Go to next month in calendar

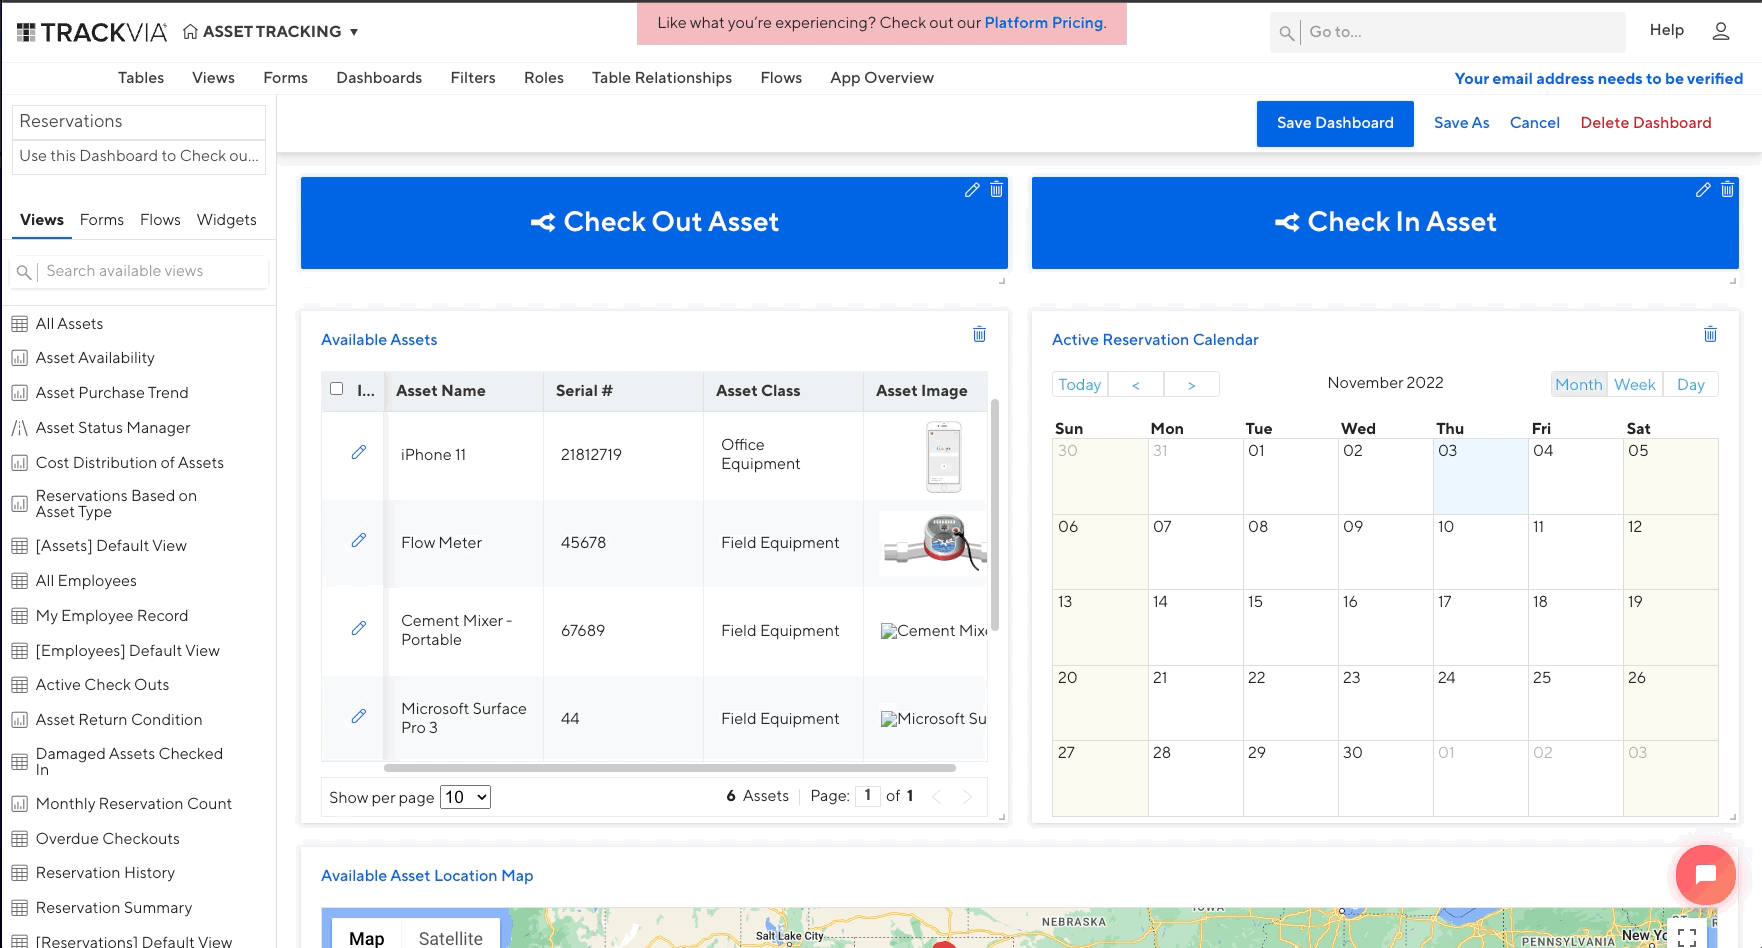(1191, 385)
